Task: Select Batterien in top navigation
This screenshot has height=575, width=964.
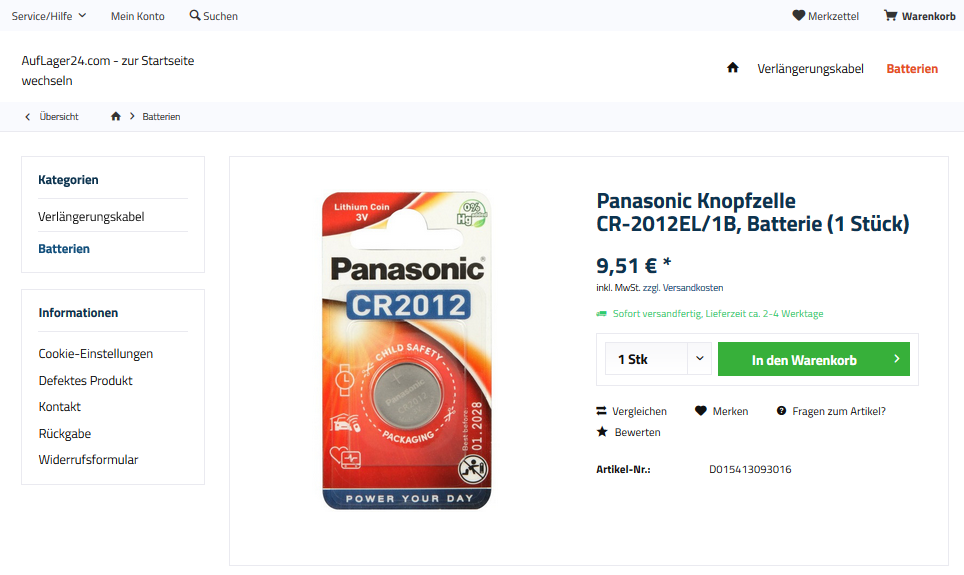Action: pos(912,69)
